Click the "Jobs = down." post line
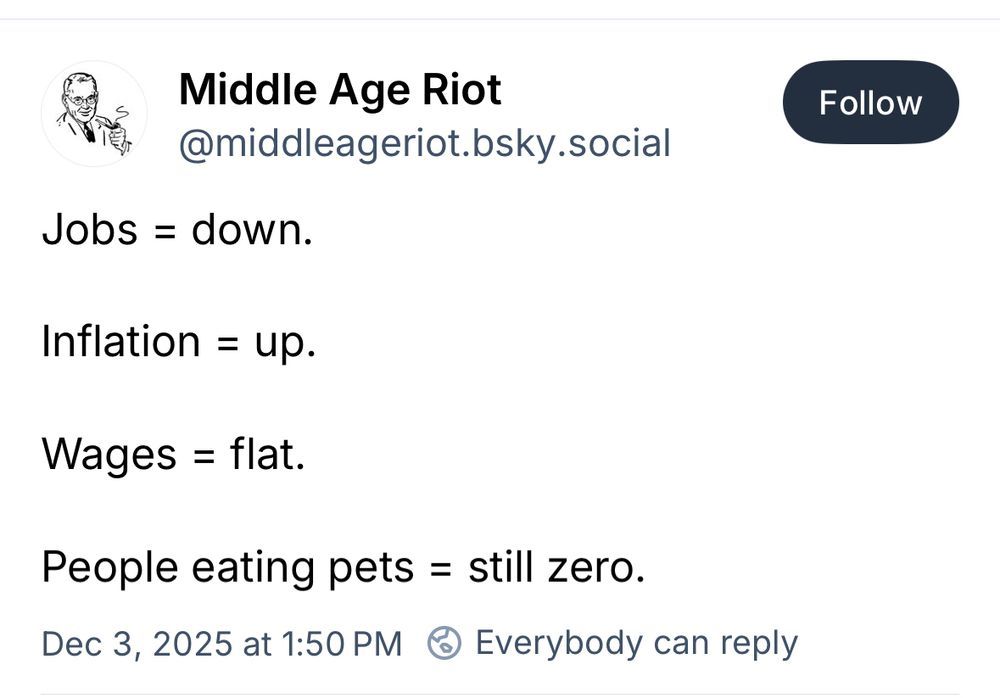Viewport: 1000px width, 698px height. (177, 230)
